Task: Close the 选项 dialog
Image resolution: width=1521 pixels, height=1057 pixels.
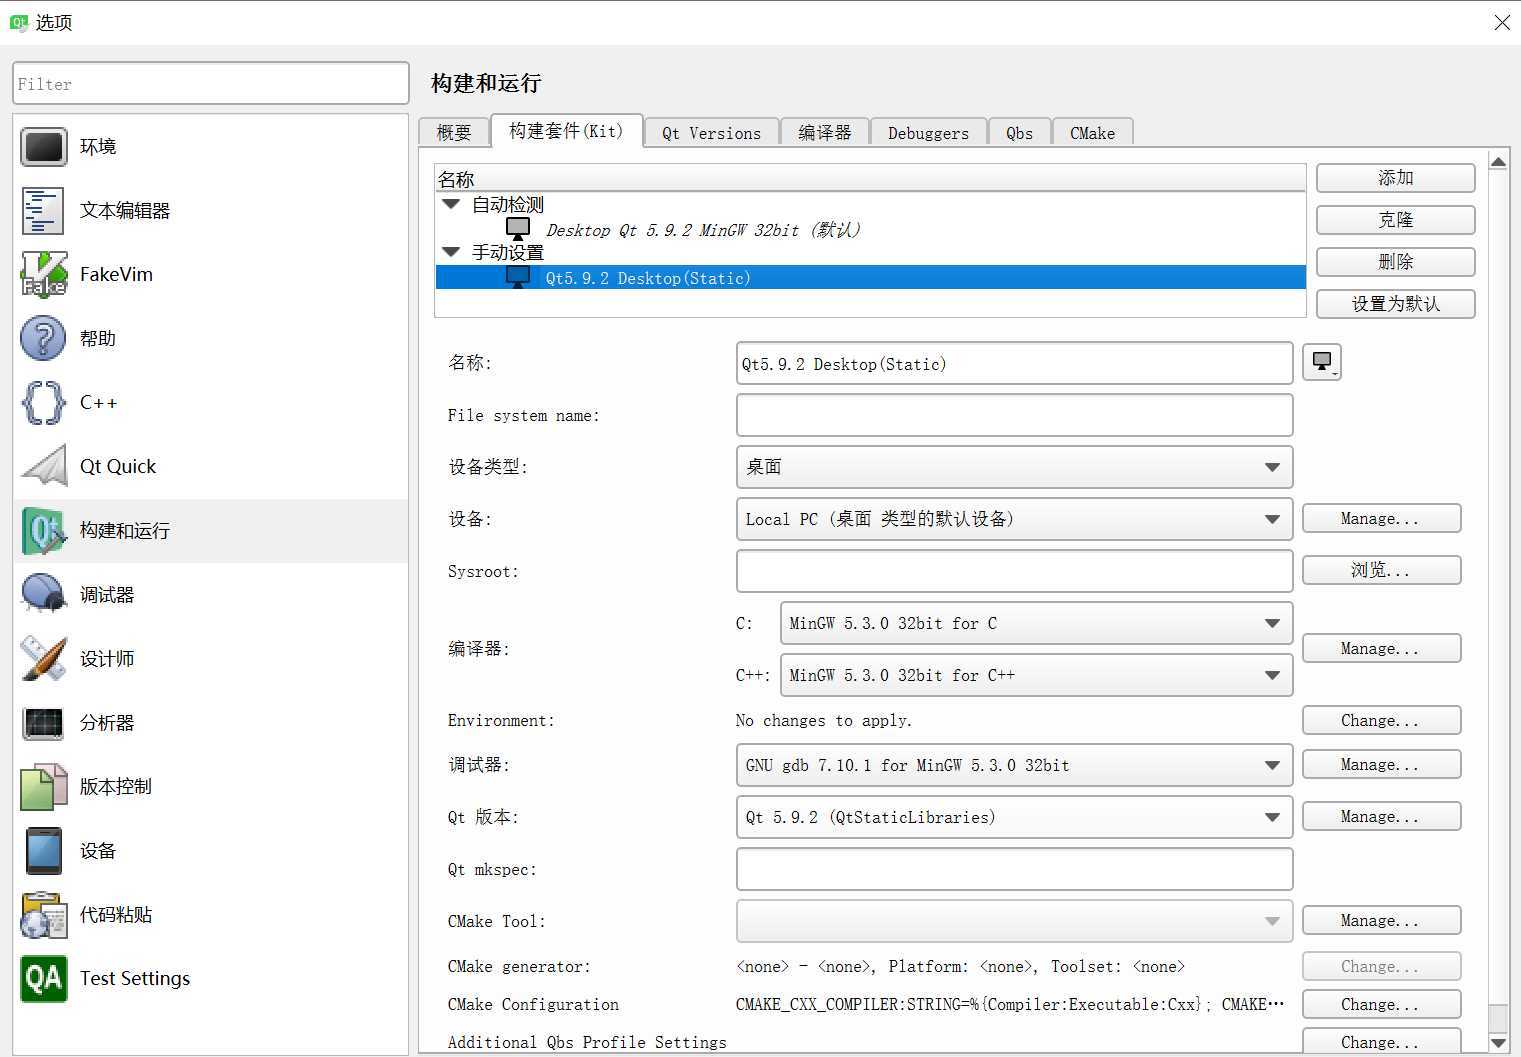Action: (1502, 22)
